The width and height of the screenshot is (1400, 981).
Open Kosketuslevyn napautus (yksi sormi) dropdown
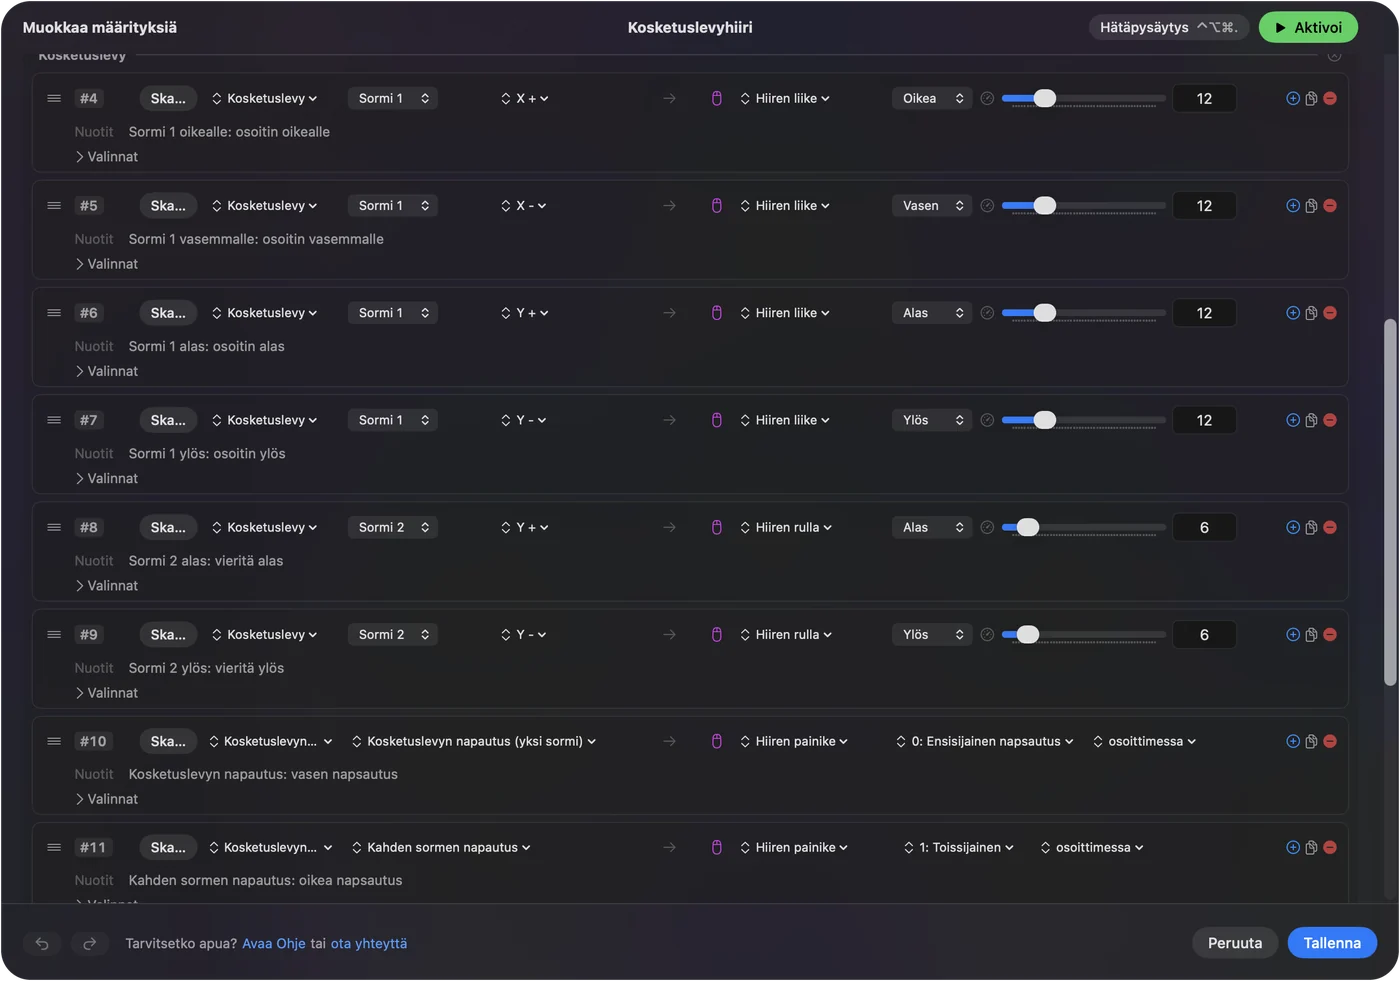tap(474, 741)
